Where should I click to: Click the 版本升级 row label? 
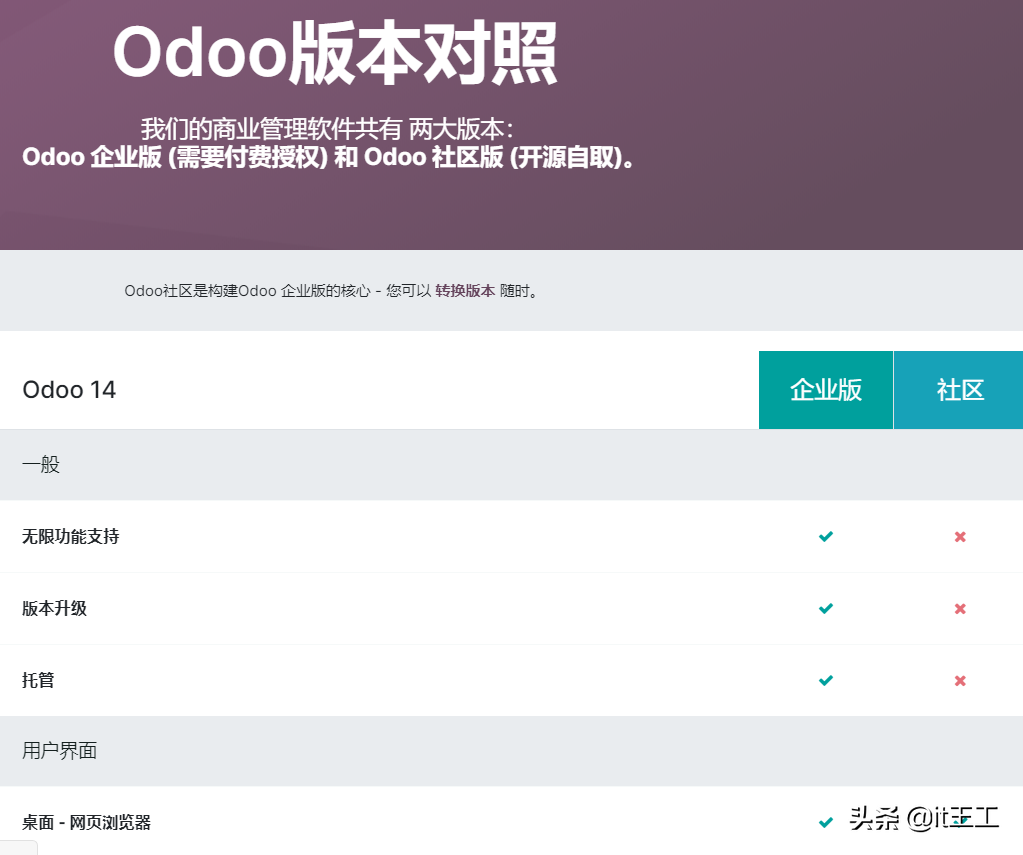coord(54,608)
